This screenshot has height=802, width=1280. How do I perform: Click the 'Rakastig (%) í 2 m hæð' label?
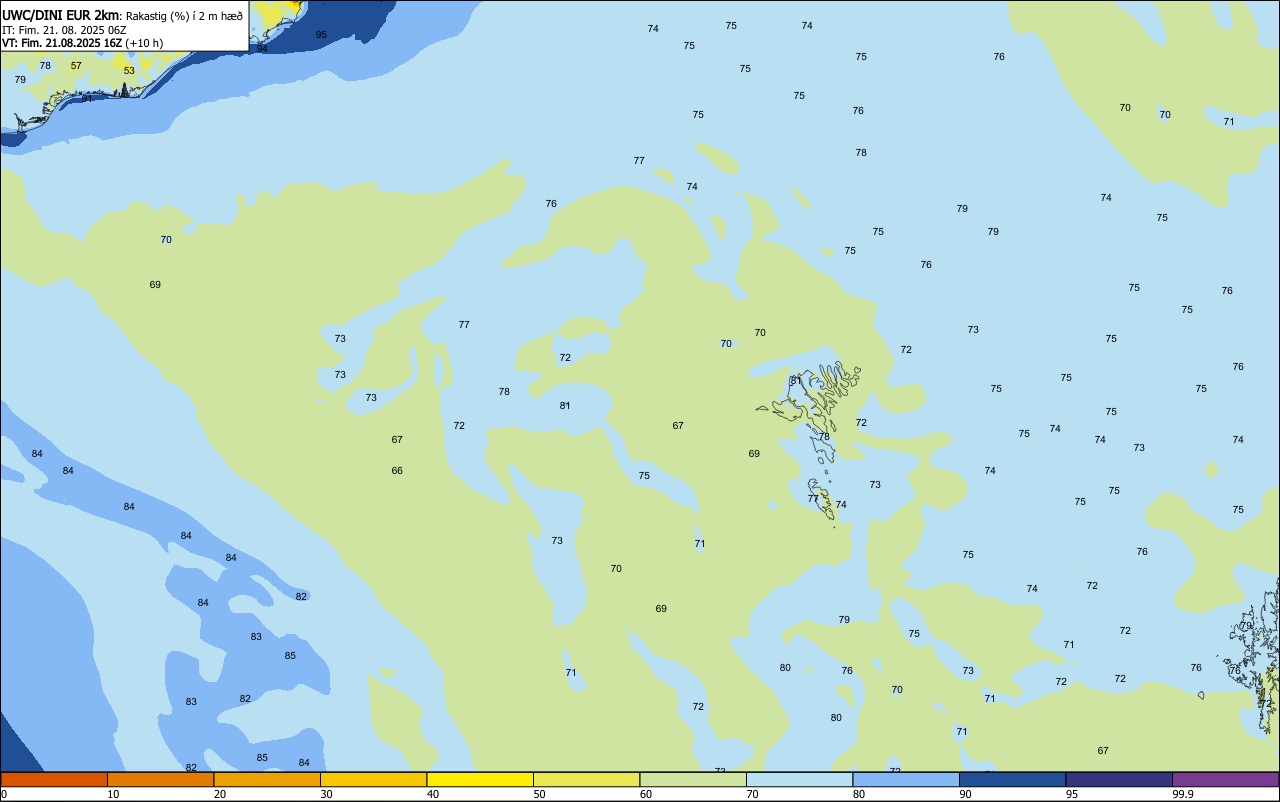[184, 15]
